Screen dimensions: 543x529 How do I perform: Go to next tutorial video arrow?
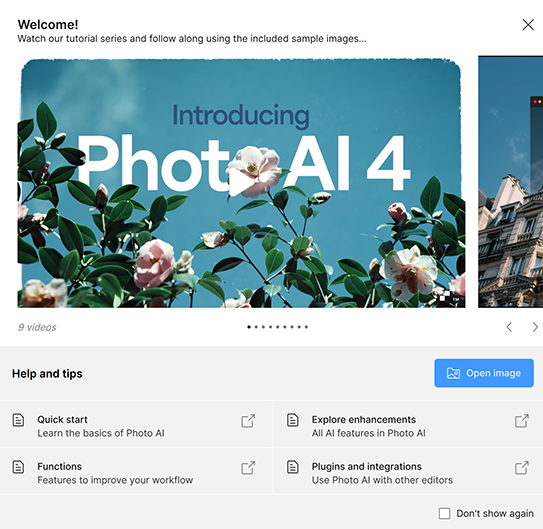click(x=535, y=327)
